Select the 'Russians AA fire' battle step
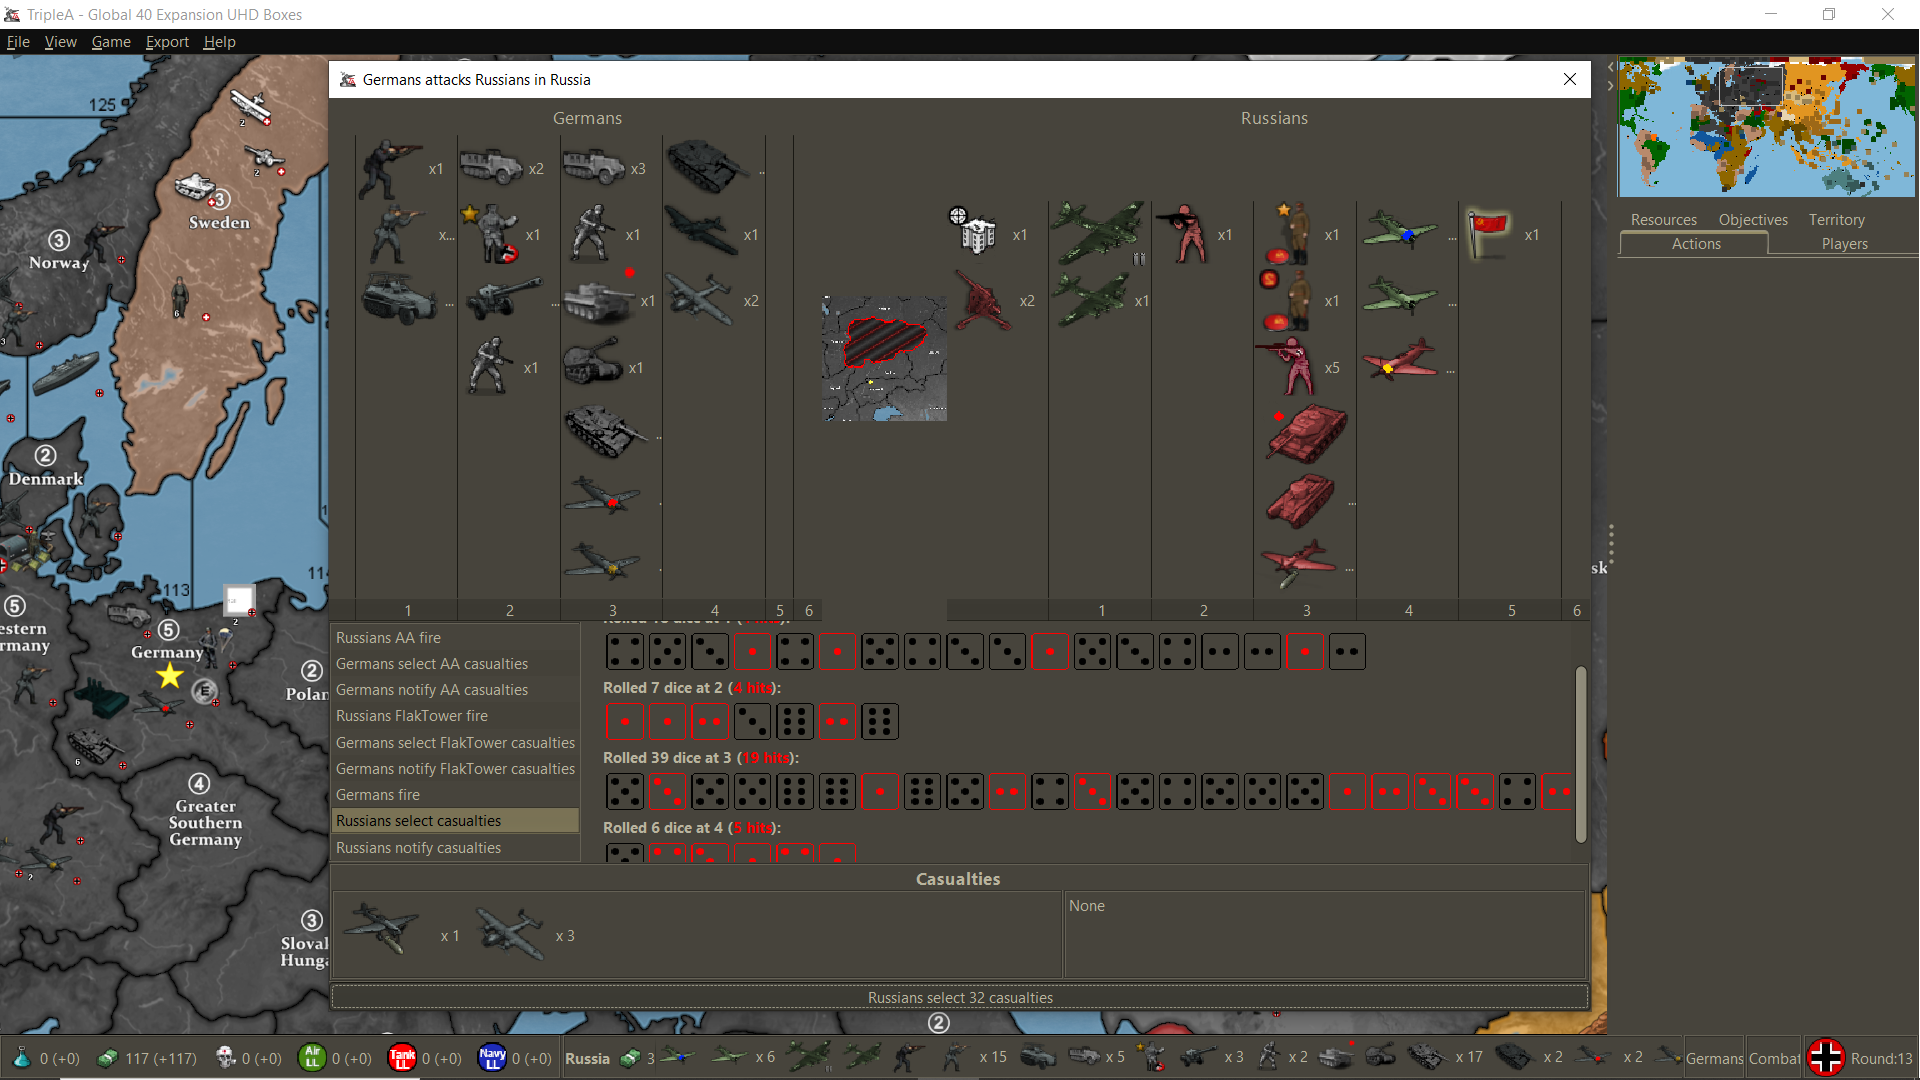 pos(455,638)
